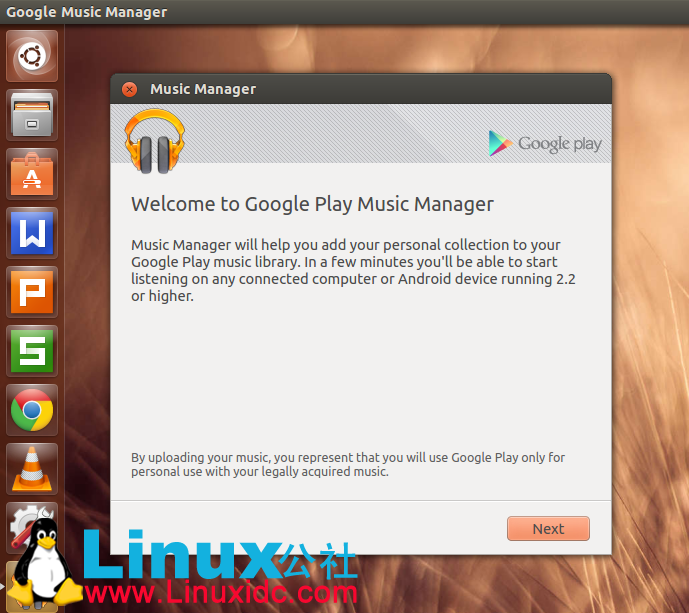Click the Google Play logo
689x613 pixels.
(x=545, y=143)
